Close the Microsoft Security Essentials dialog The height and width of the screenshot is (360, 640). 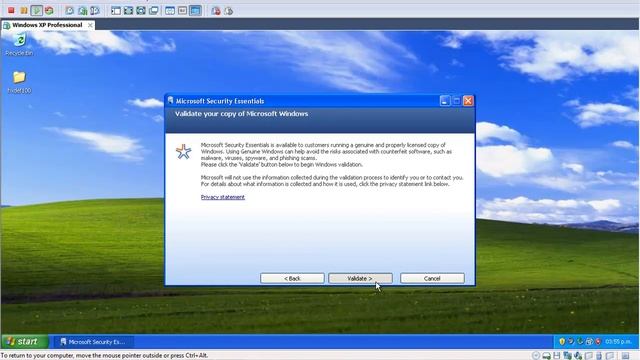pyautogui.click(x=468, y=100)
